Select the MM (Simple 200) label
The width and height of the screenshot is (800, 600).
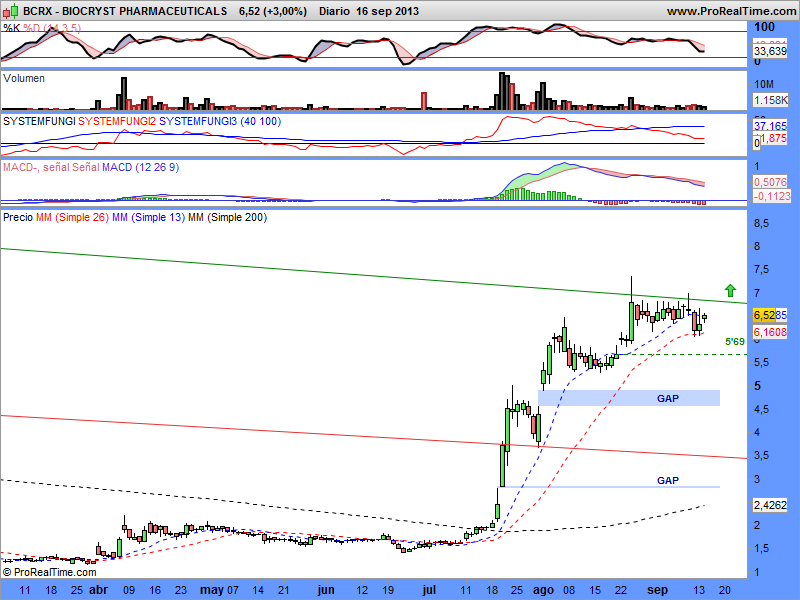click(228, 217)
